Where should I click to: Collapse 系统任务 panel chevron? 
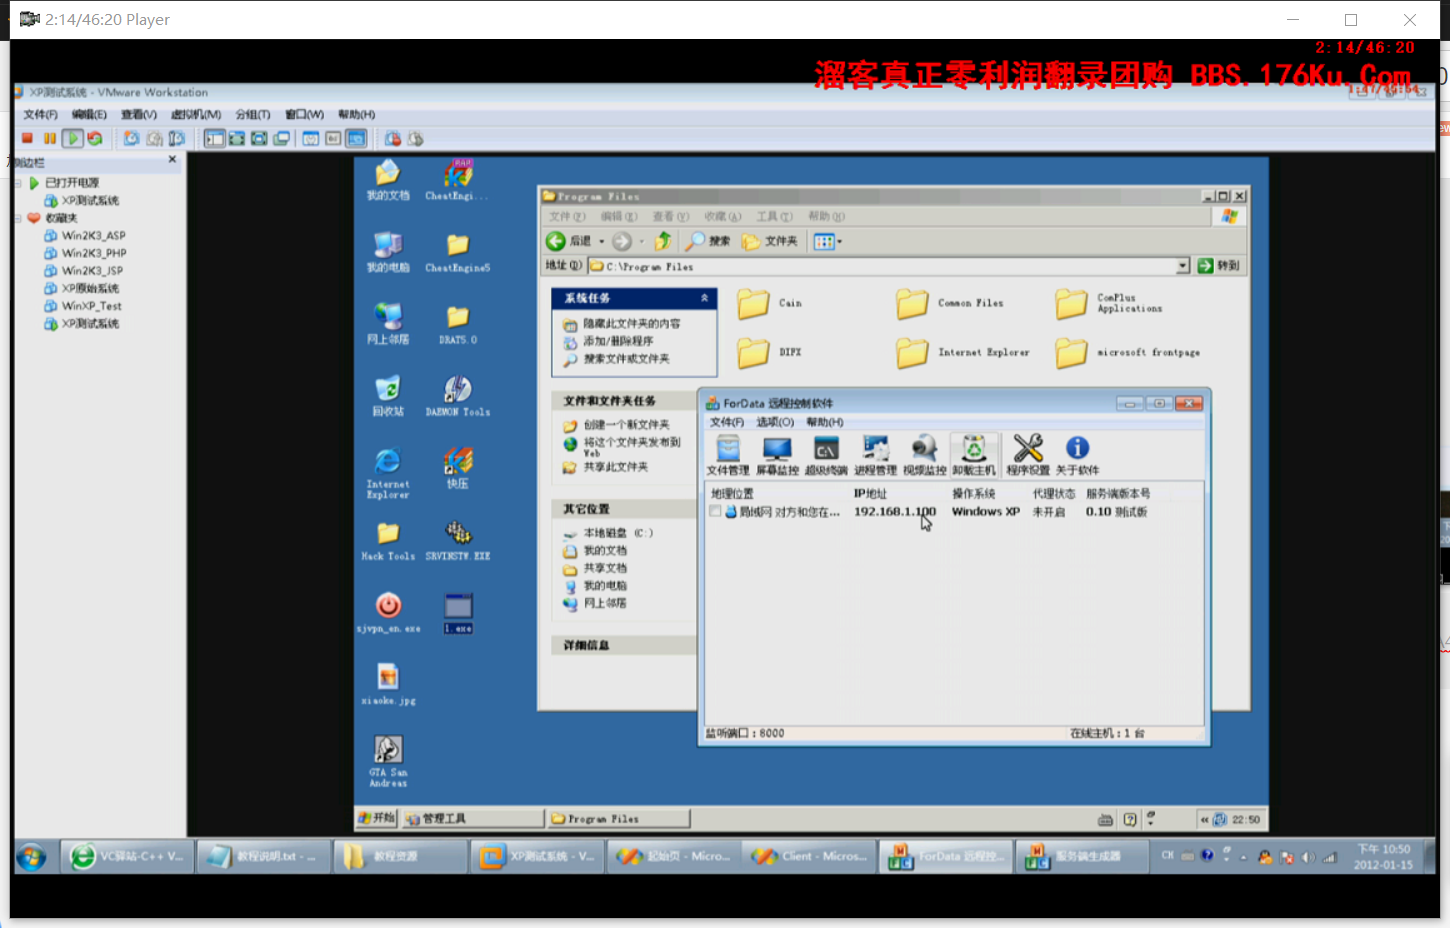[704, 298]
